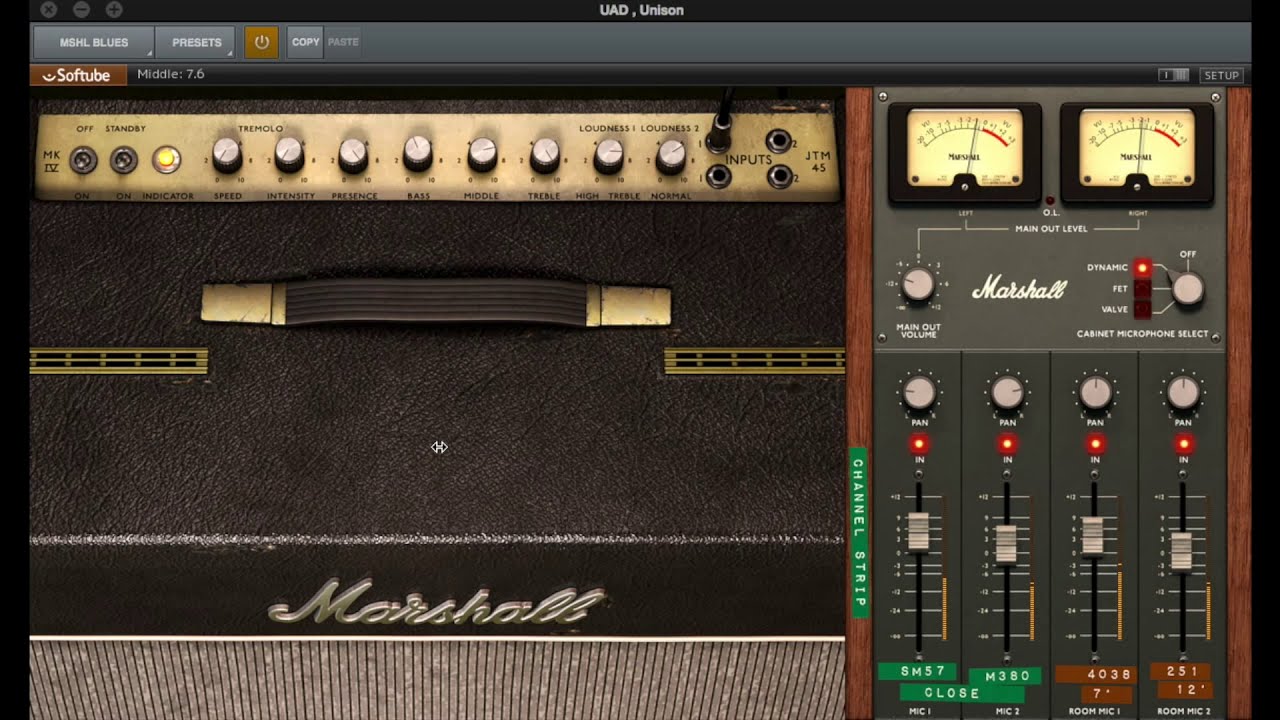Click the ROOM MIC 1 fader handle
Image resolution: width=1280 pixels, height=720 pixels.
point(1093,535)
